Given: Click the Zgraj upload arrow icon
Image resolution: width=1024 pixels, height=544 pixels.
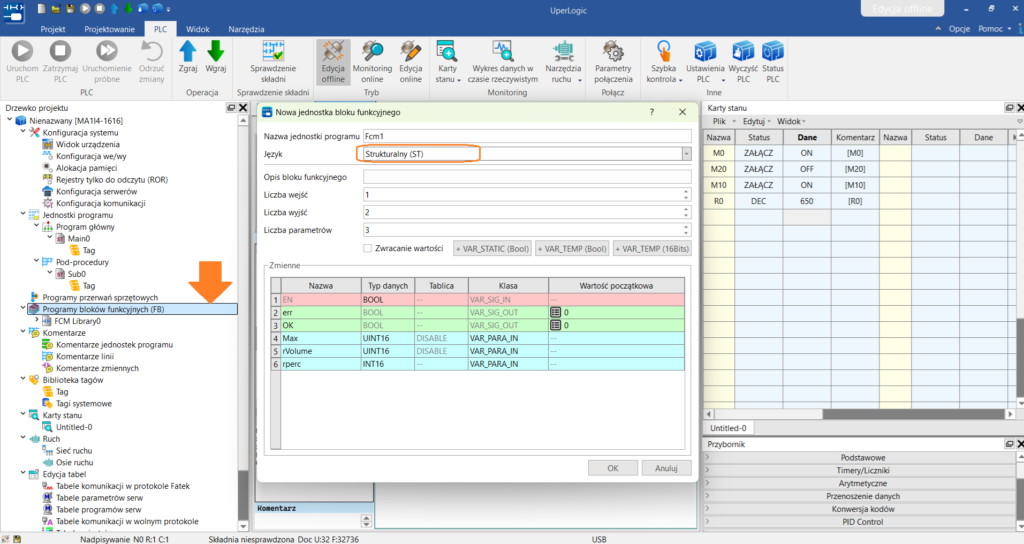Looking at the screenshot, I should (188, 51).
